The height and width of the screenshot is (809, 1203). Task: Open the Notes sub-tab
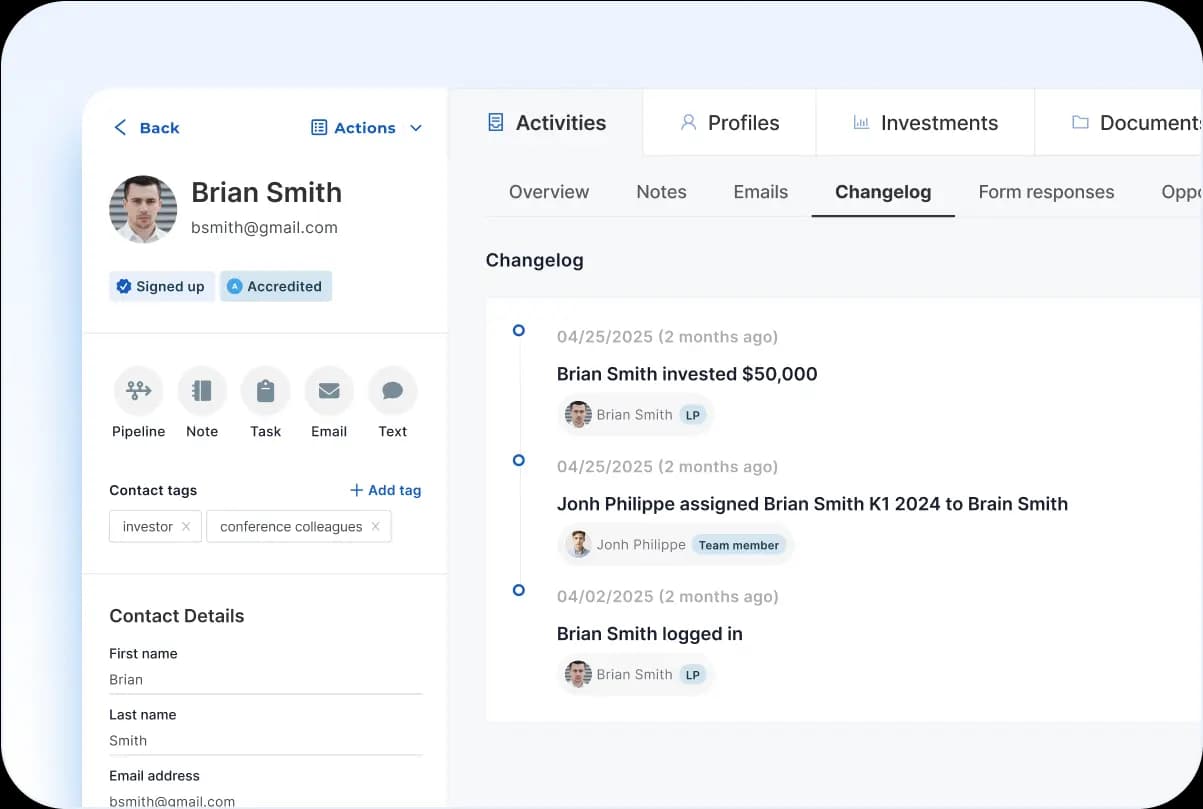[661, 192]
